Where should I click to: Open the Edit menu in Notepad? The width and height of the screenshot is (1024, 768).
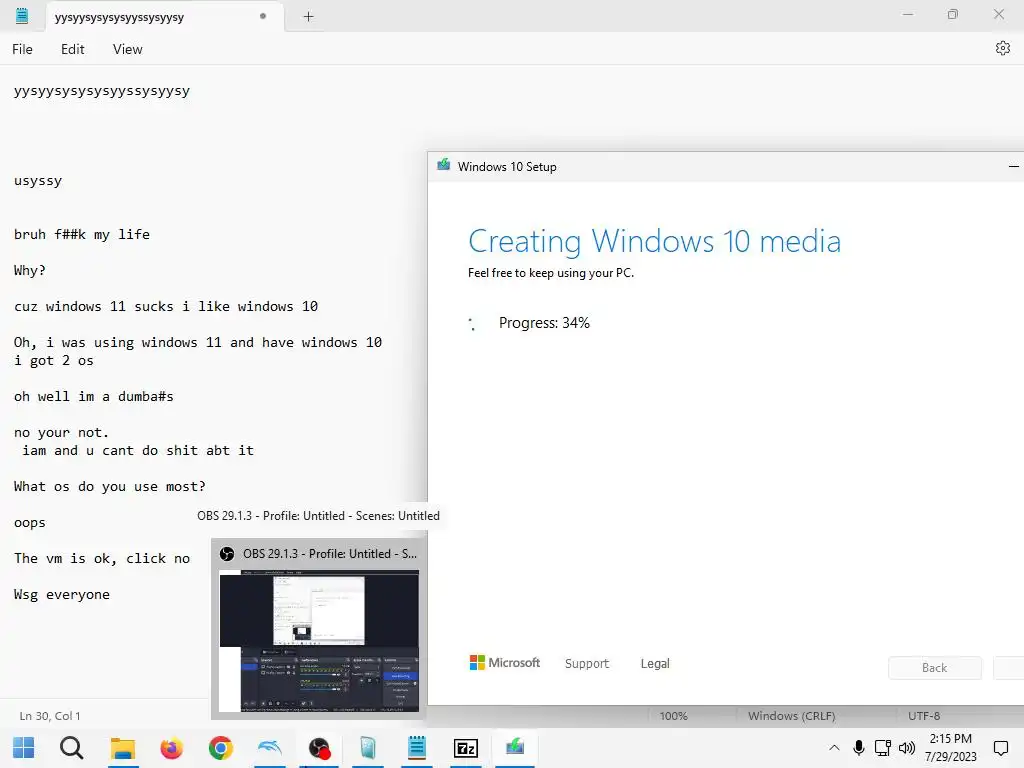click(72, 49)
